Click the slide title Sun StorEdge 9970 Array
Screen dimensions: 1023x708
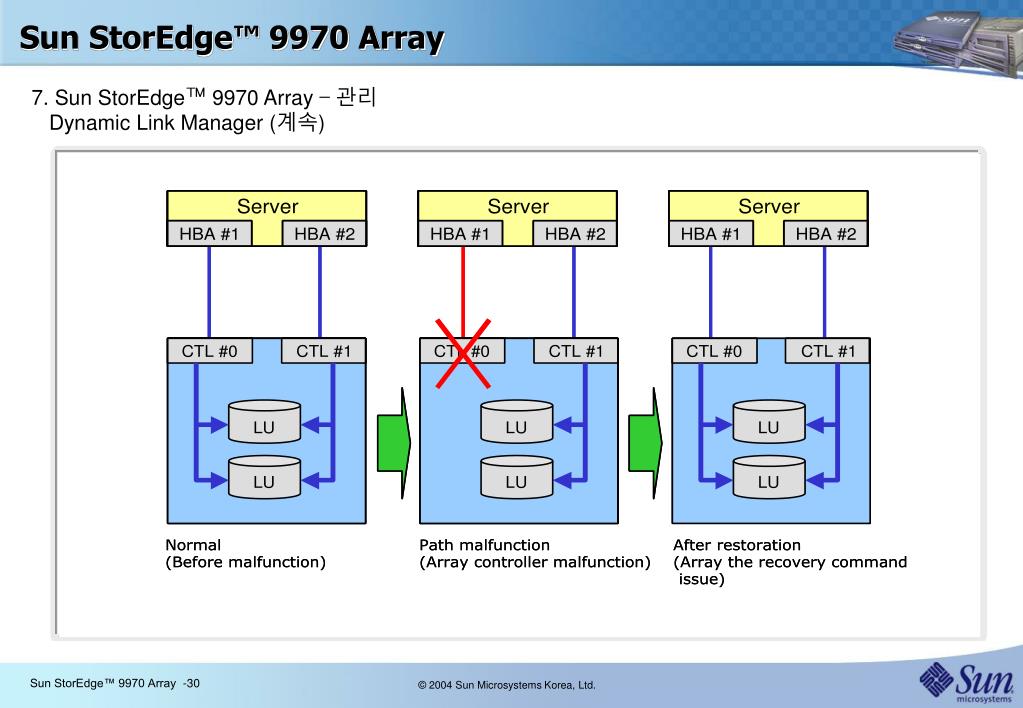pos(232,37)
